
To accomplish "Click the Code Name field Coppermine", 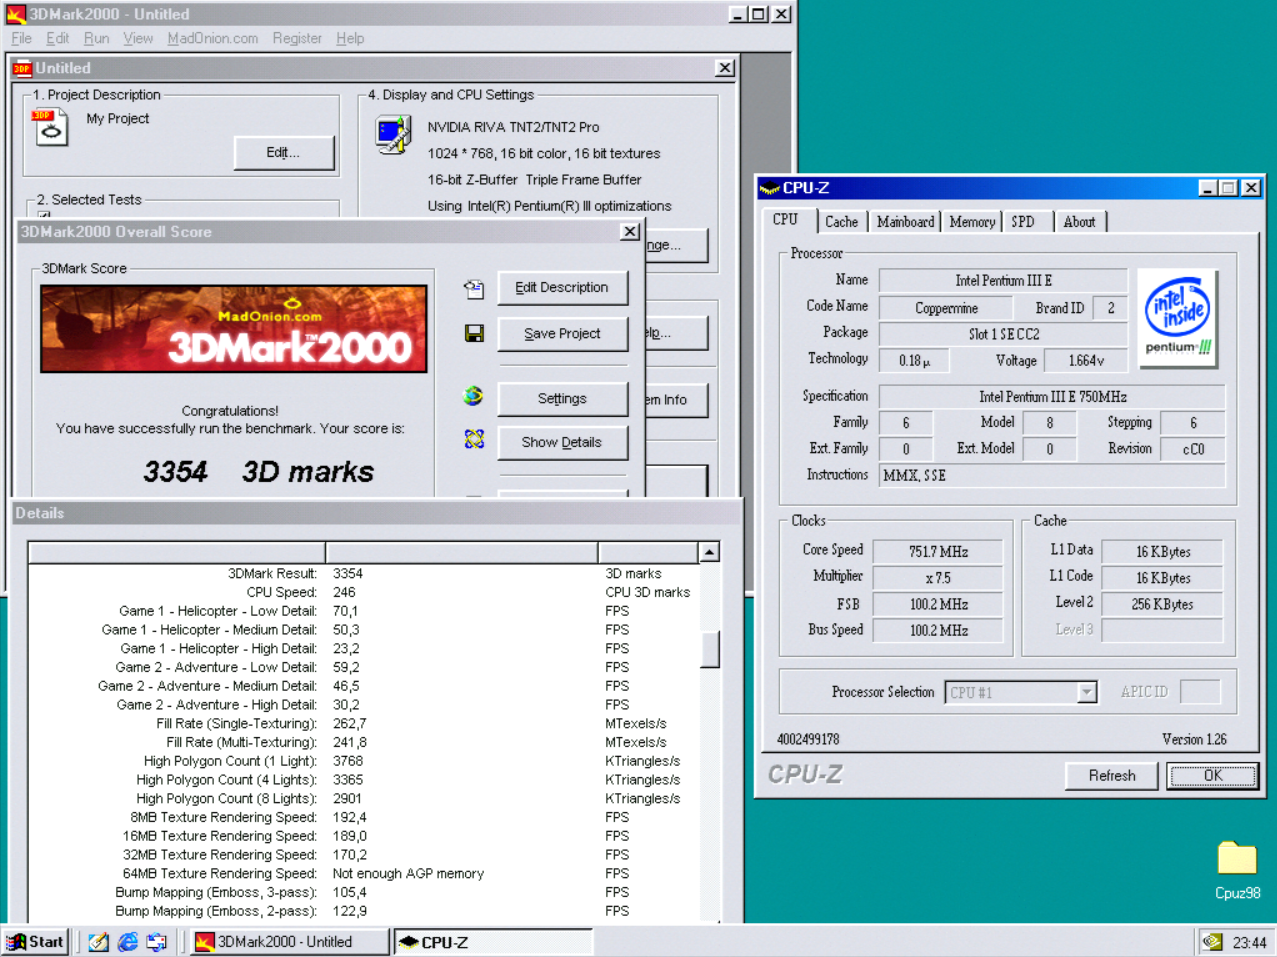I will [x=946, y=308].
